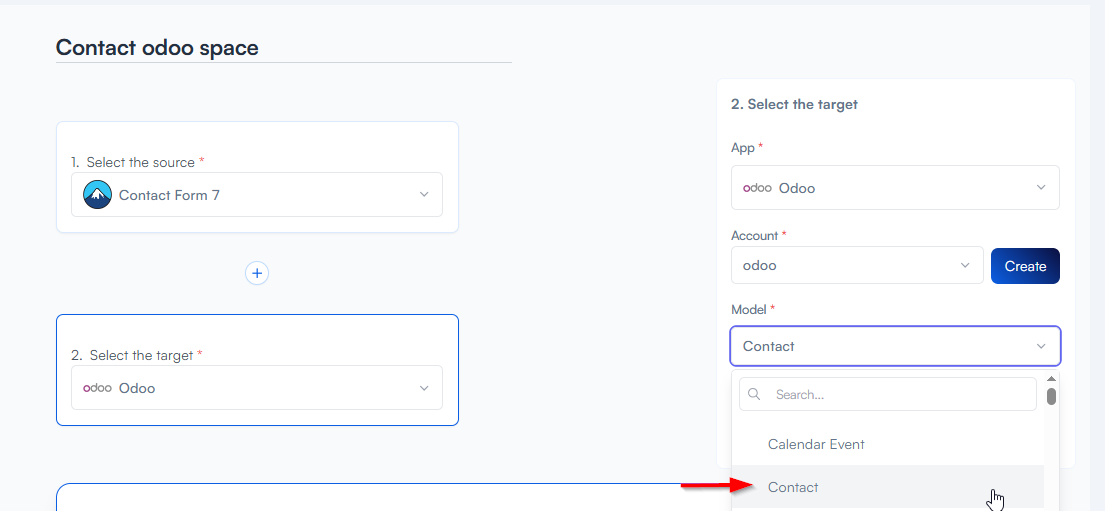Click the Odoo logo in the target step card

coord(97,388)
